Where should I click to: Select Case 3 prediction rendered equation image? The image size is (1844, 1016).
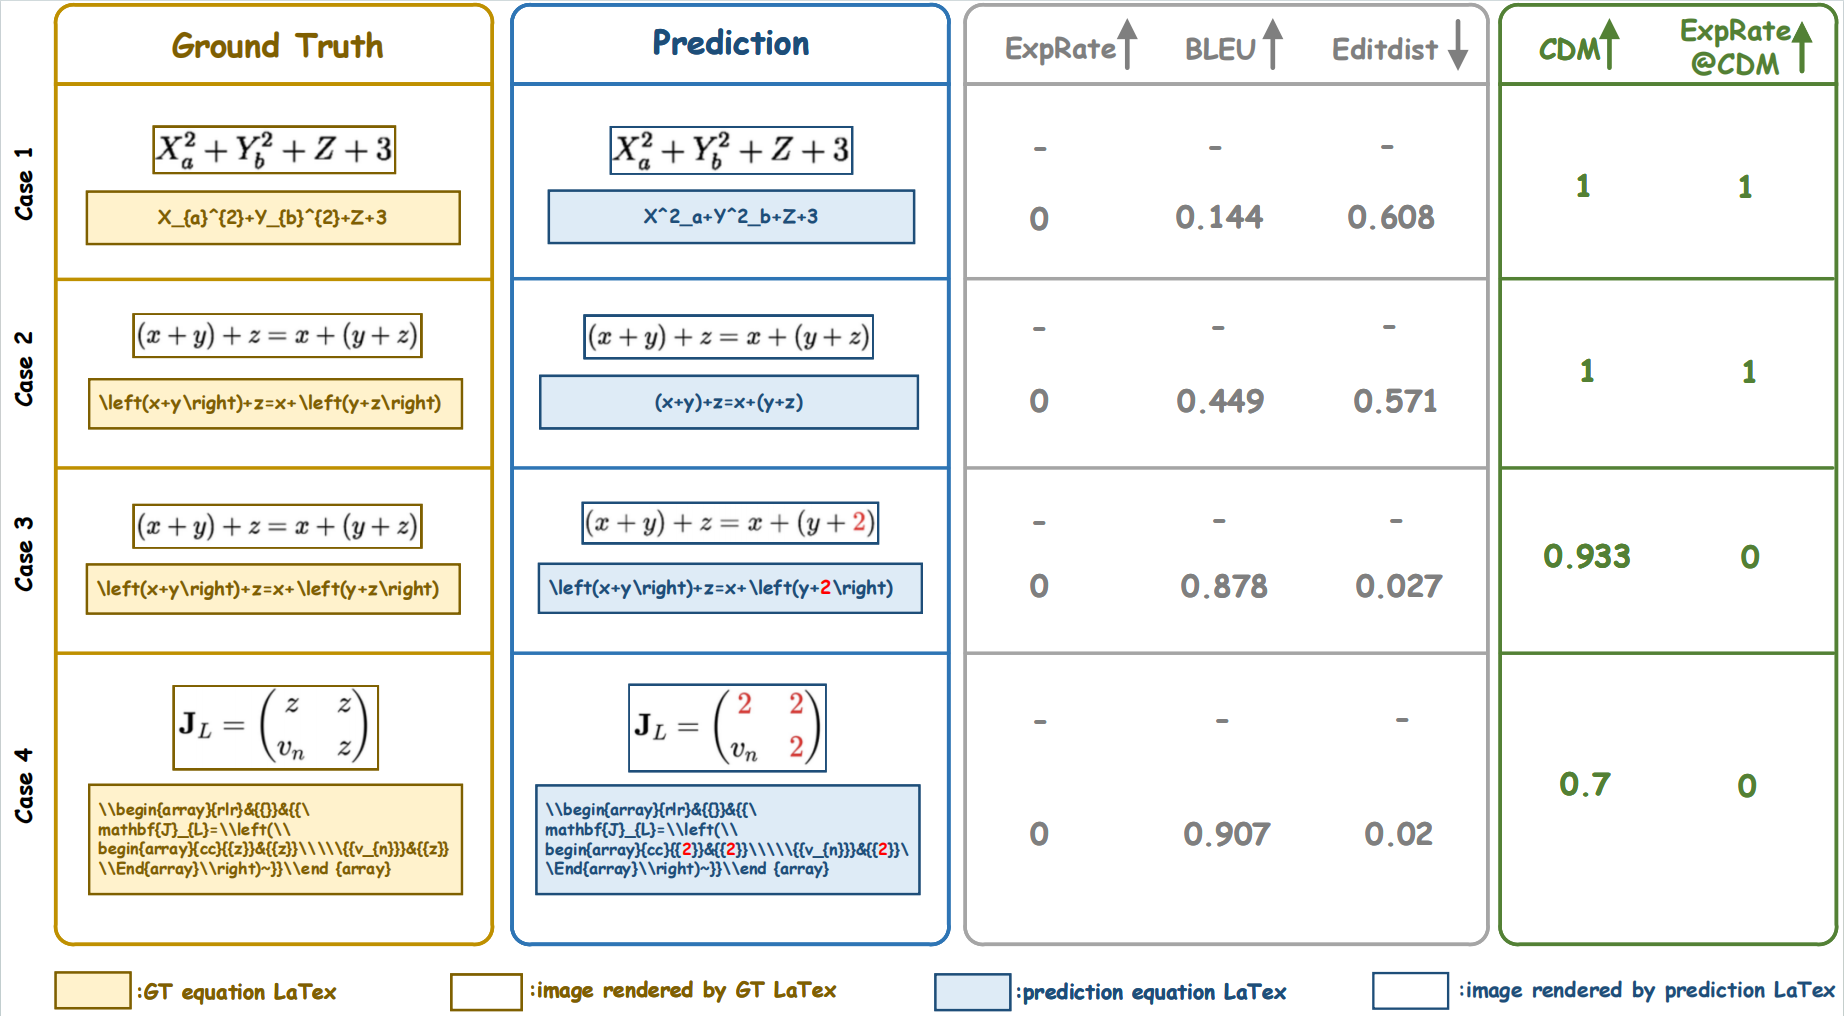pos(730,523)
